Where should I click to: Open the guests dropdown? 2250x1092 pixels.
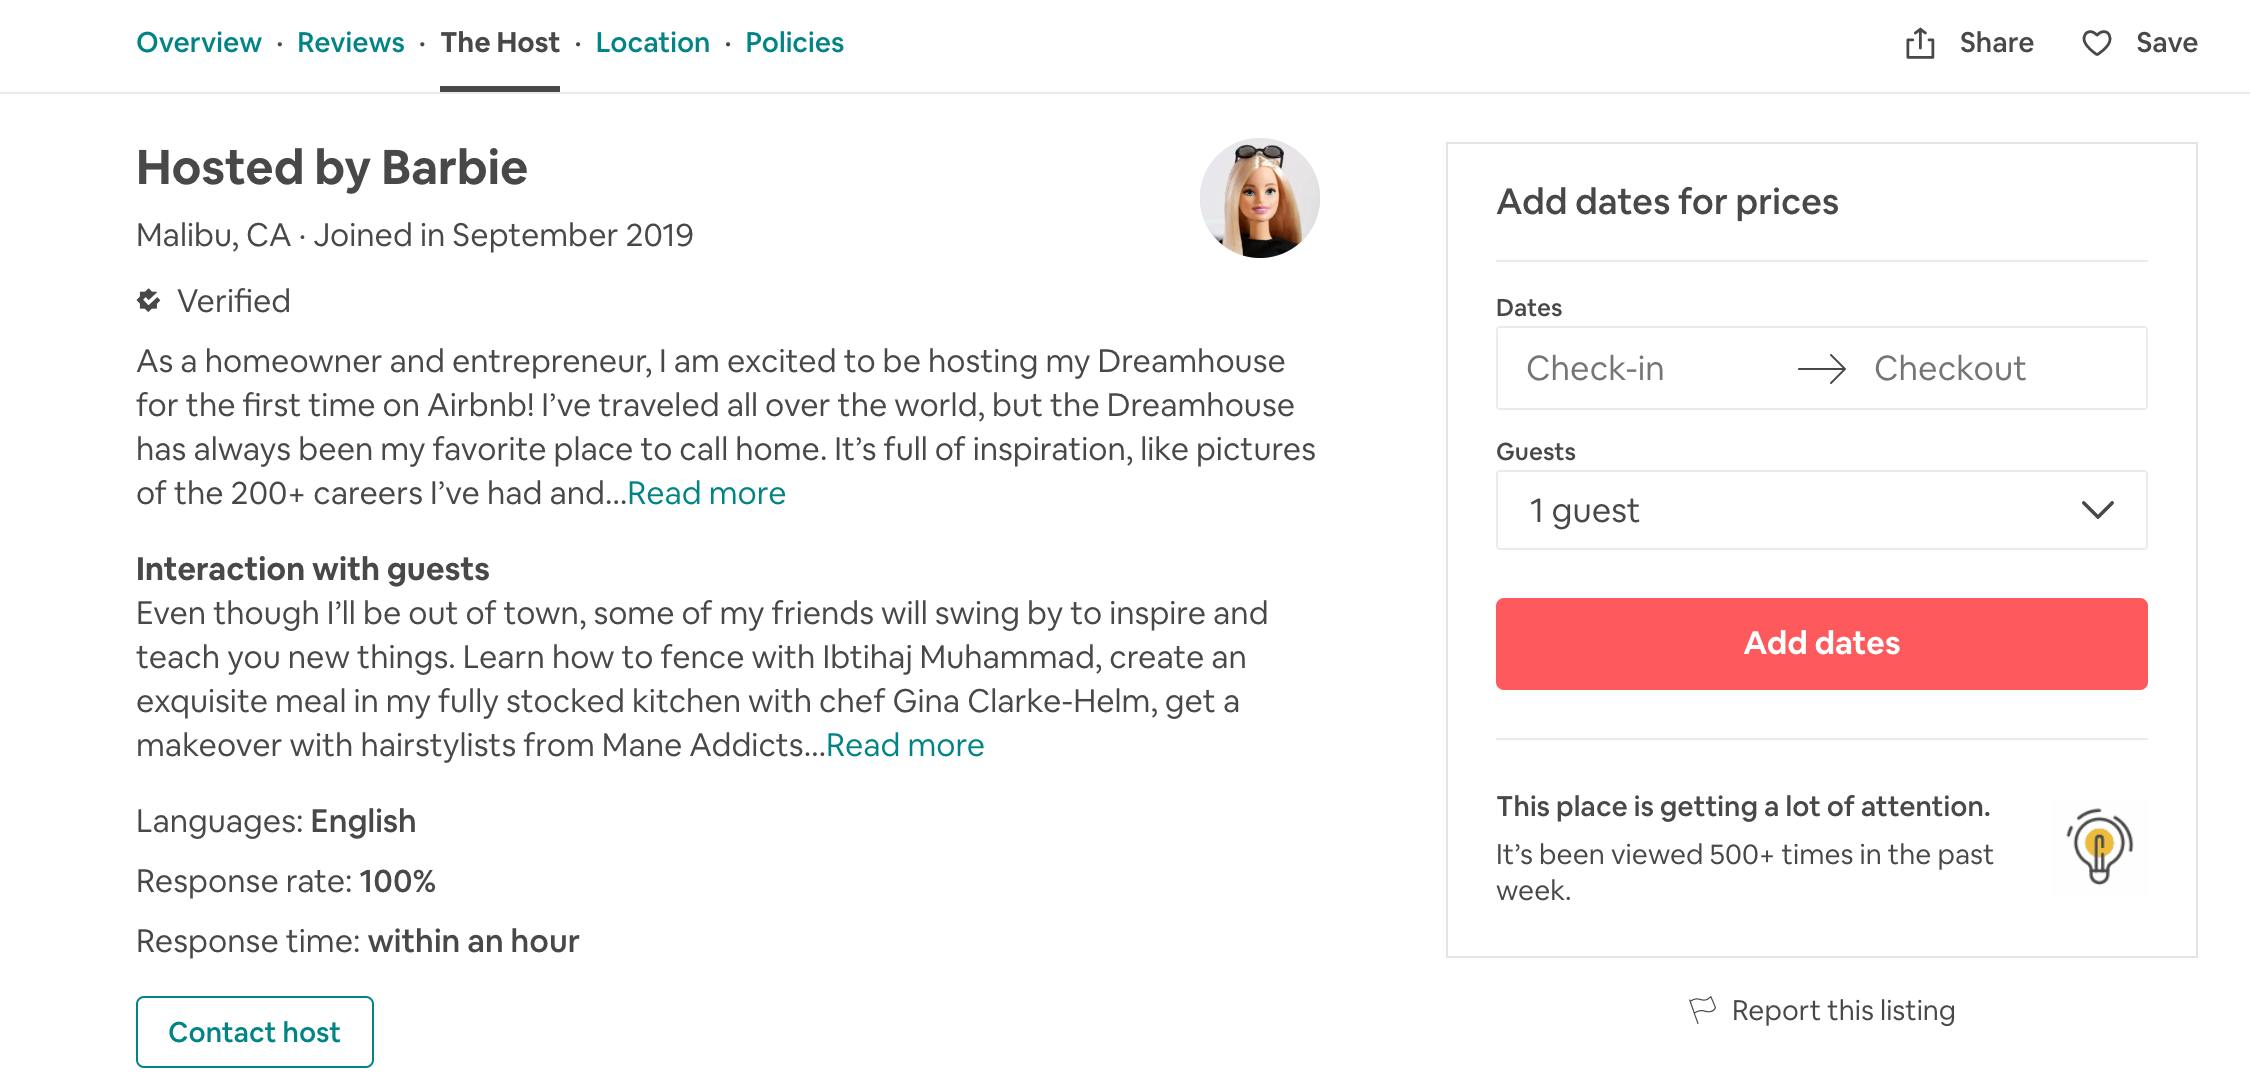1820,510
